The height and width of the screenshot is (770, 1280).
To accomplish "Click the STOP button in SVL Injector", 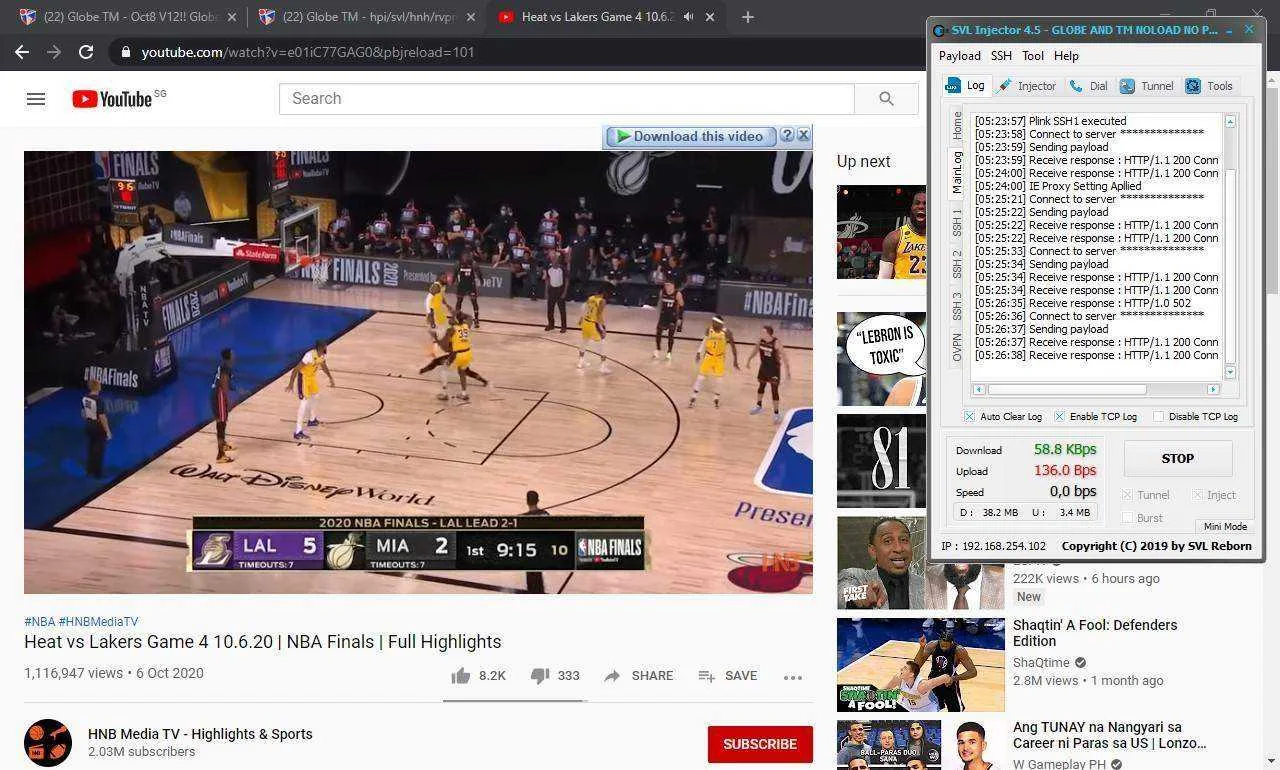I will [1177, 458].
